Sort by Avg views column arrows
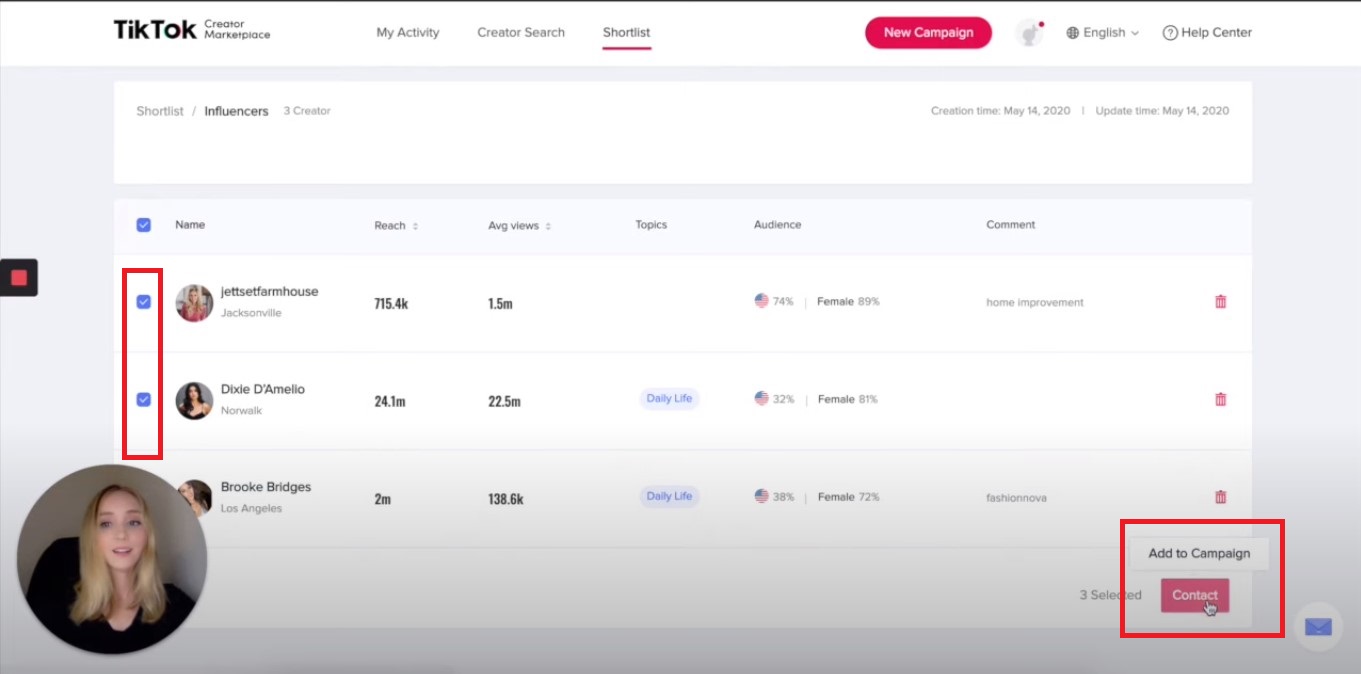This screenshot has height=674, width=1361. tap(548, 226)
